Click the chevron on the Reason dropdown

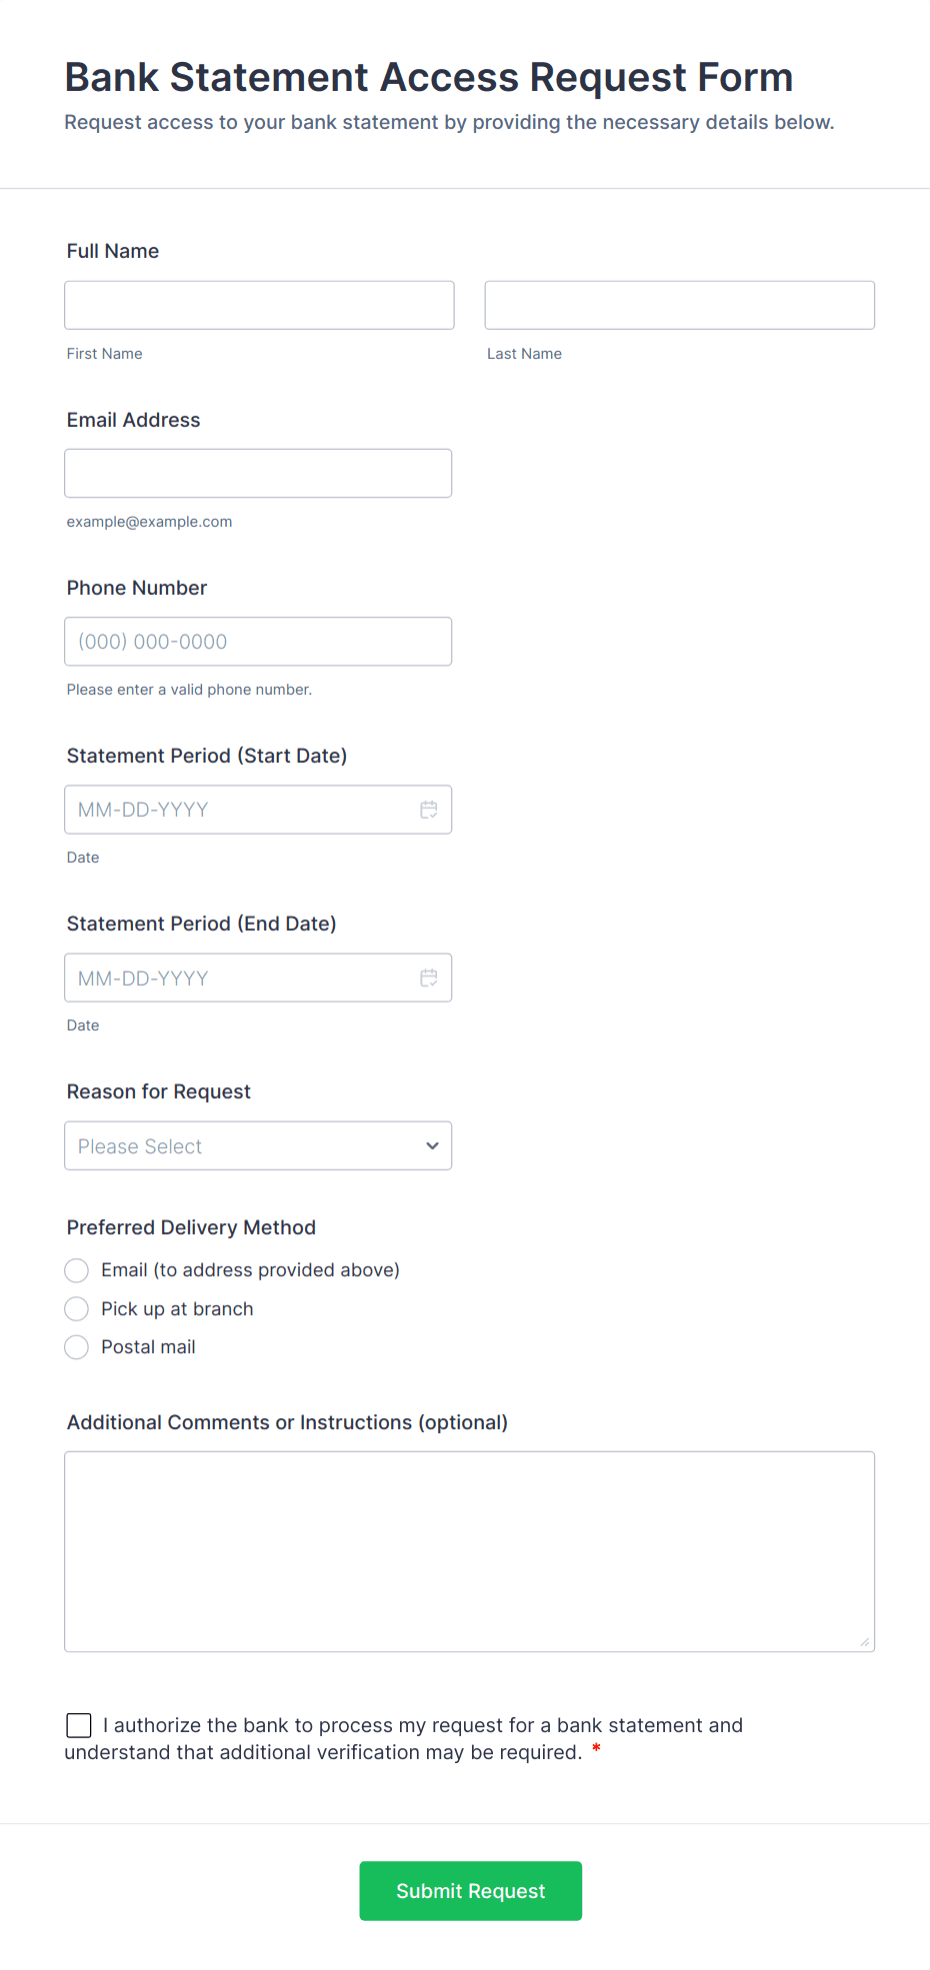[x=431, y=1145]
